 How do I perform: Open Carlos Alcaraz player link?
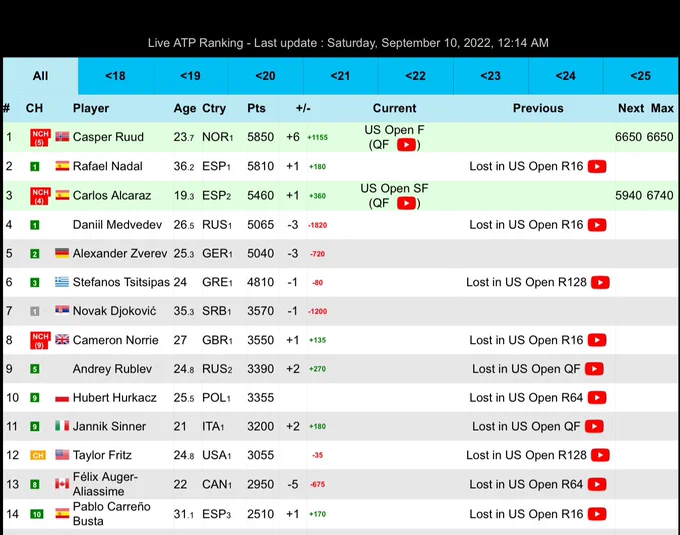[x=112, y=196]
